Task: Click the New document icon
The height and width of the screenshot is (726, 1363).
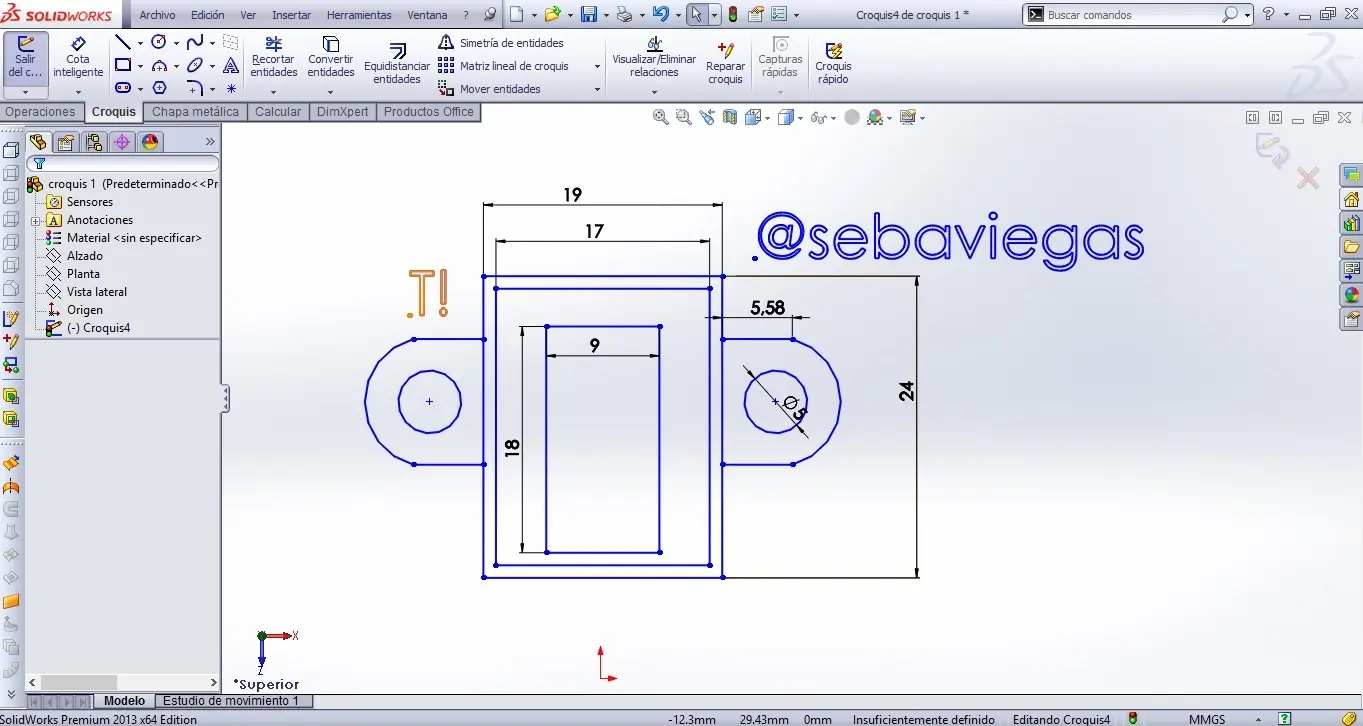Action: [x=516, y=15]
